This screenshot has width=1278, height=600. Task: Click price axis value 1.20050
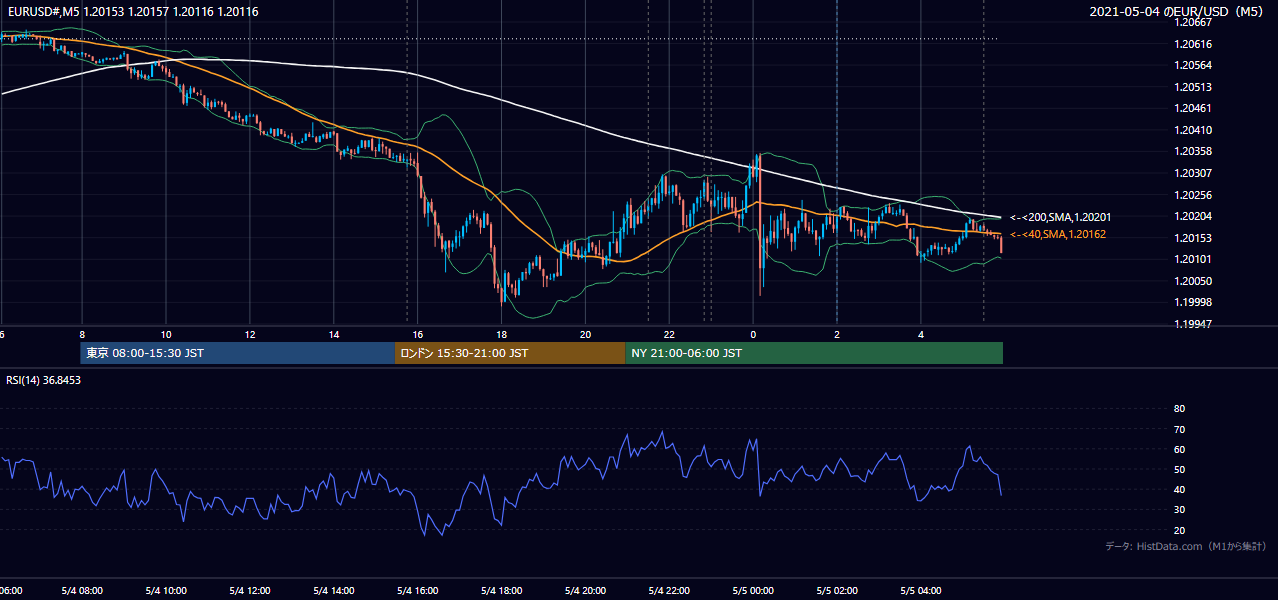tap(1195, 281)
